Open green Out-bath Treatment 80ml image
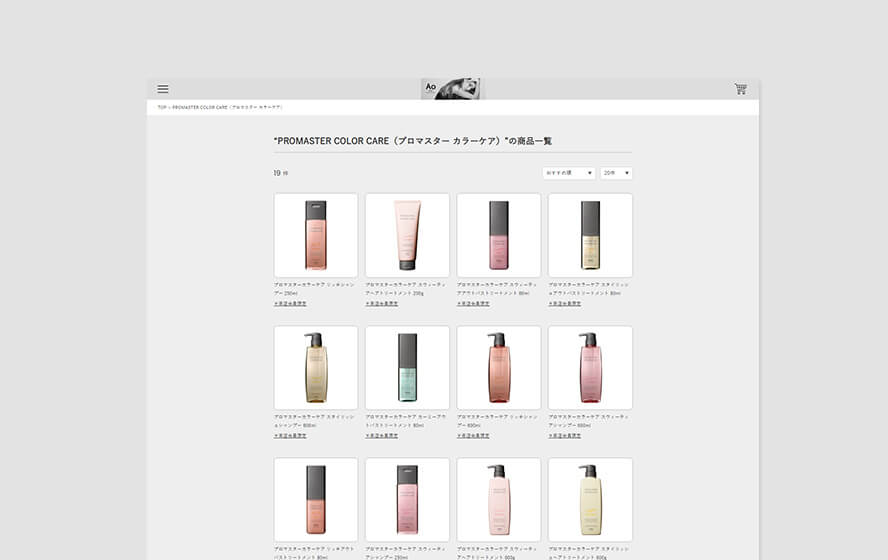Image resolution: width=888 pixels, height=560 pixels. tap(407, 367)
